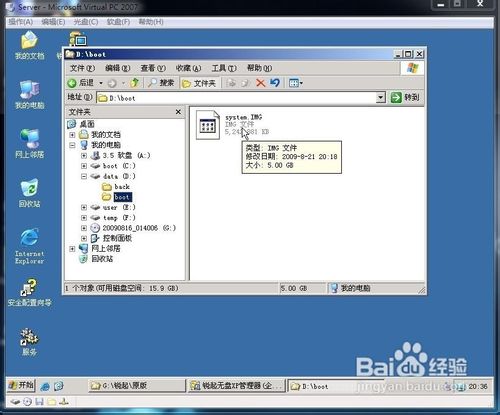Click the 安全配置向导 desktop icon
The height and width of the screenshot is (415, 500).
(29, 292)
